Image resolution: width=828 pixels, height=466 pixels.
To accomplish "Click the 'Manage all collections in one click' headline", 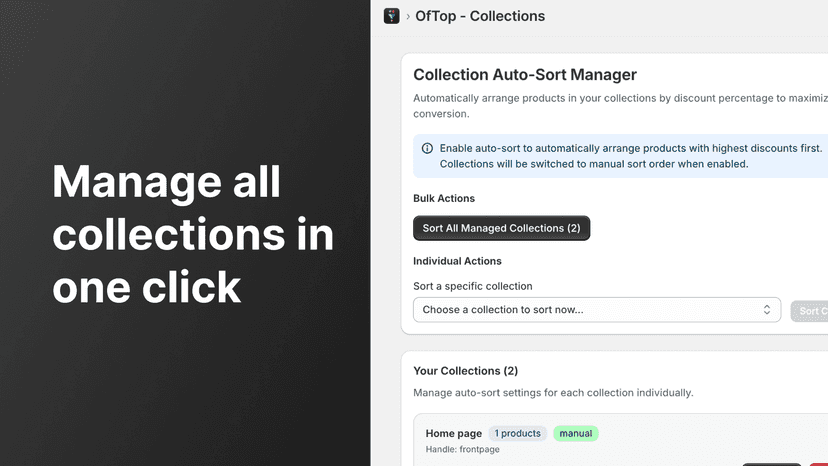I will (x=193, y=234).
